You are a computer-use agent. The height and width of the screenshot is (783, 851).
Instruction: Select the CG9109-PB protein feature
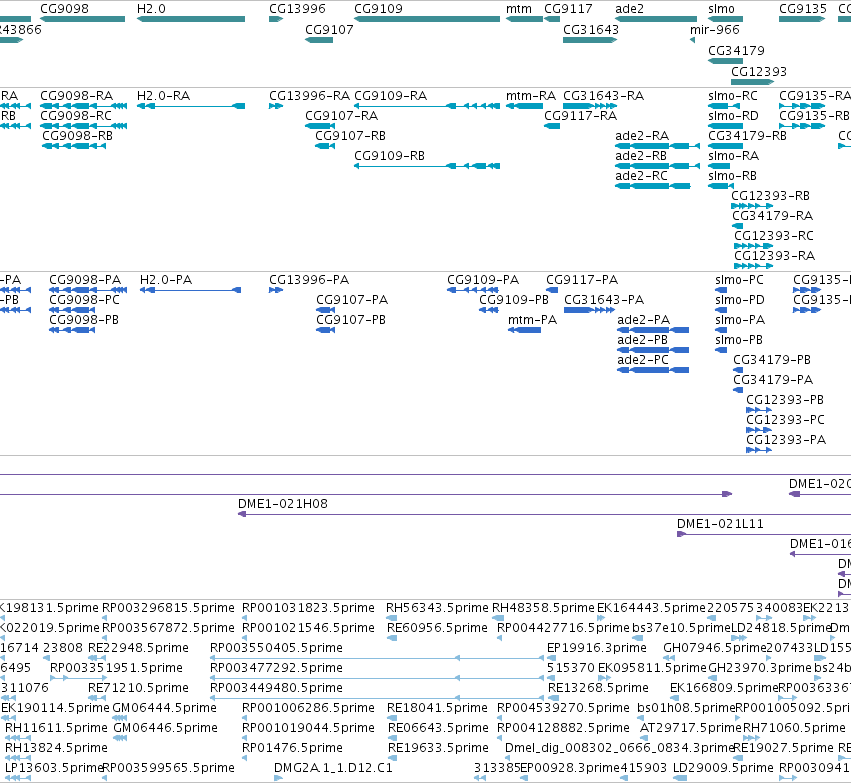[x=488, y=310]
